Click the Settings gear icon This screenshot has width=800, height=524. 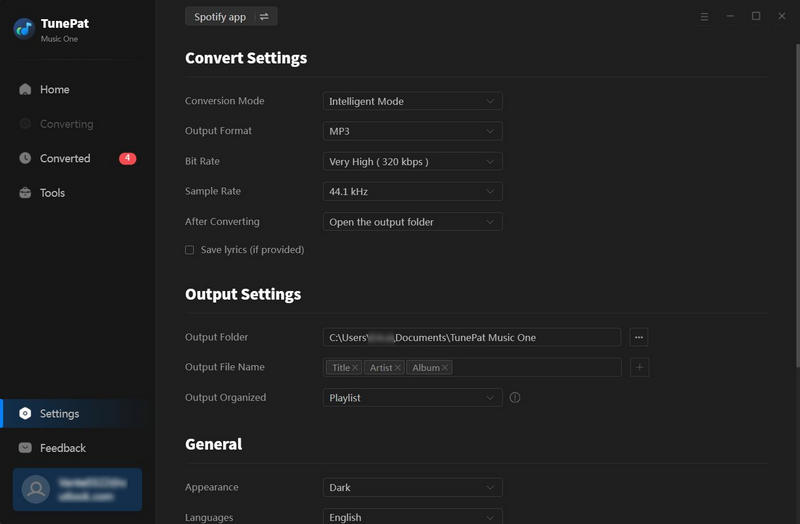click(x=25, y=413)
